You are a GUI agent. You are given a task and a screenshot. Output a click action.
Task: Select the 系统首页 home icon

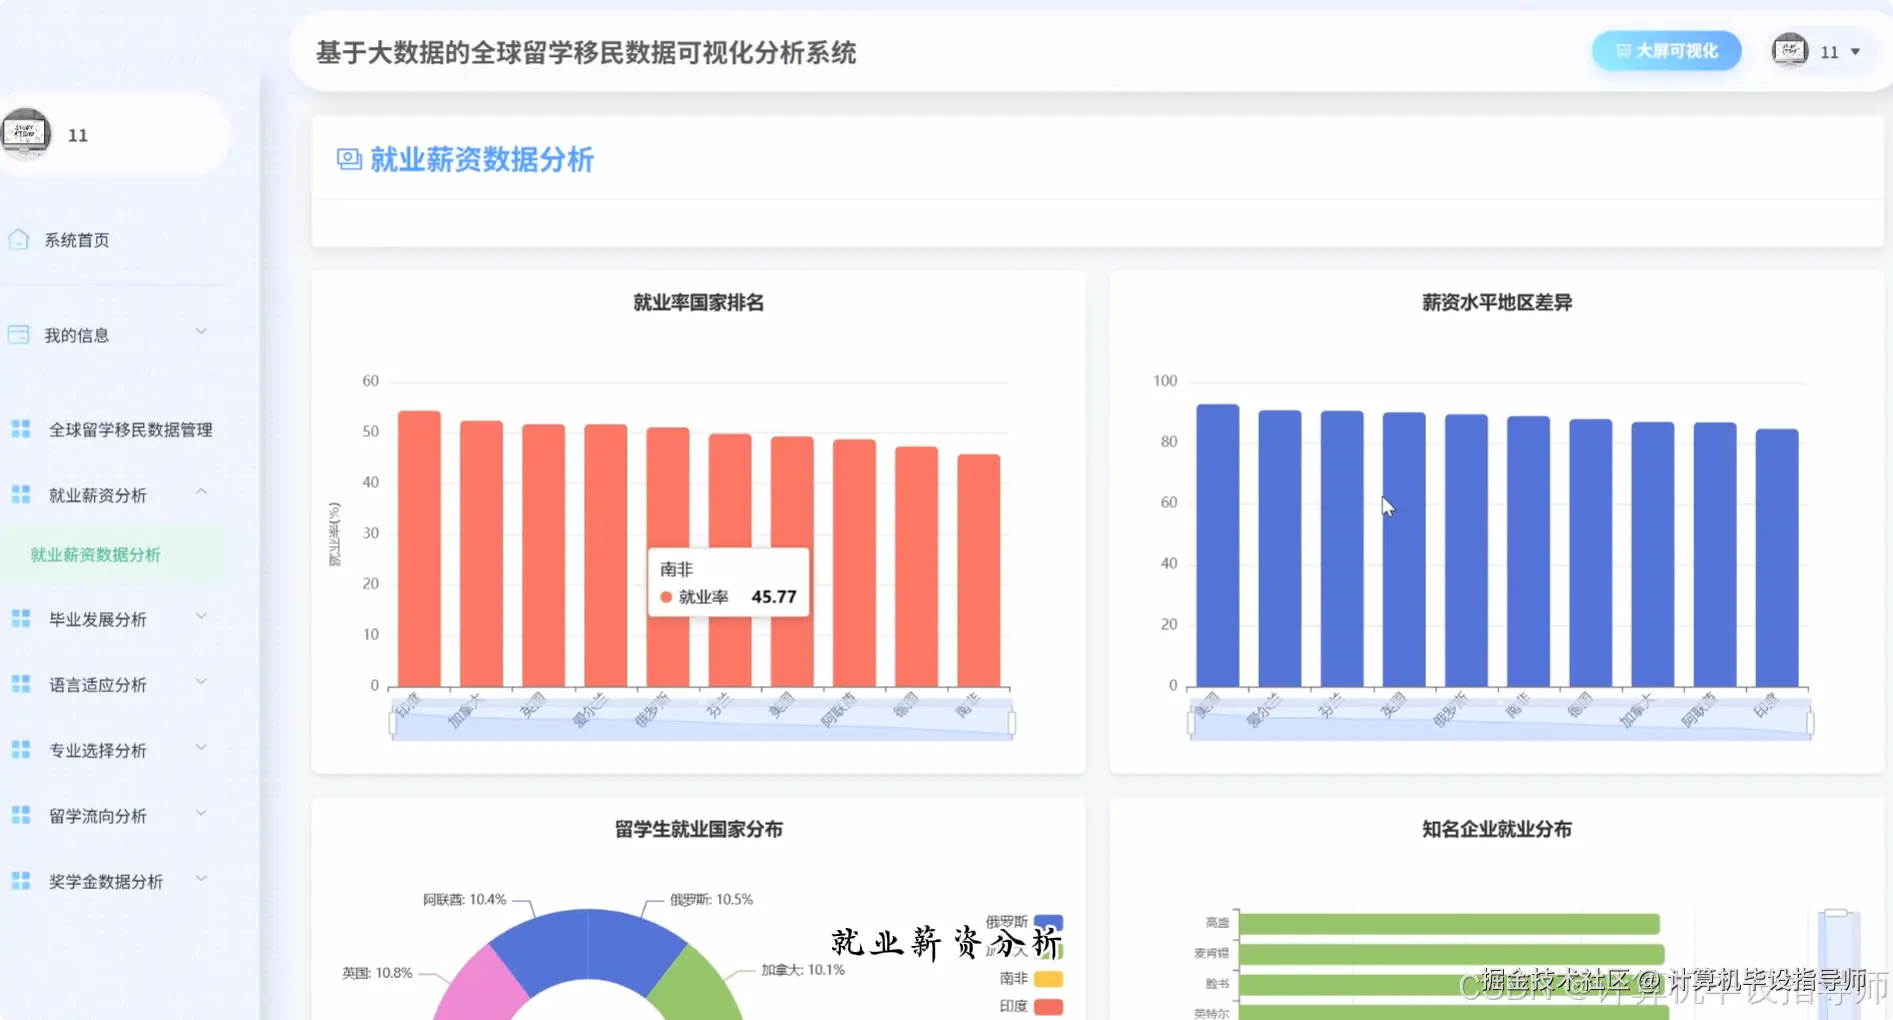click(x=18, y=239)
